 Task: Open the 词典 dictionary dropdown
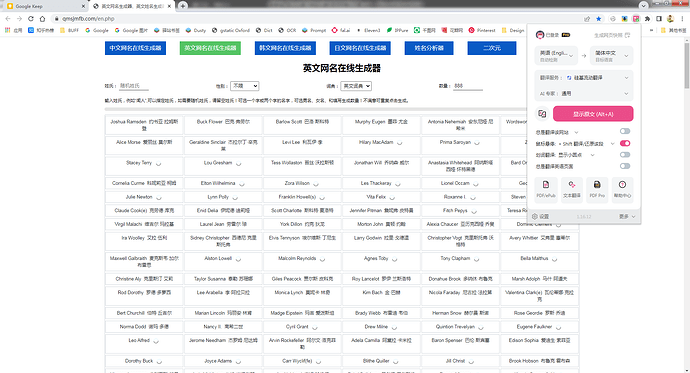356,86
